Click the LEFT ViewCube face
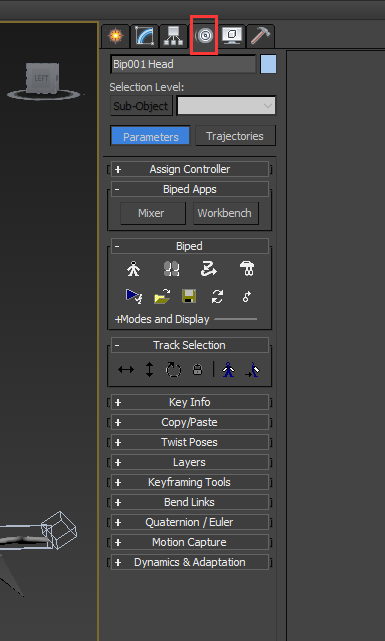Image resolution: width=385 pixels, height=641 pixels. click(41, 78)
